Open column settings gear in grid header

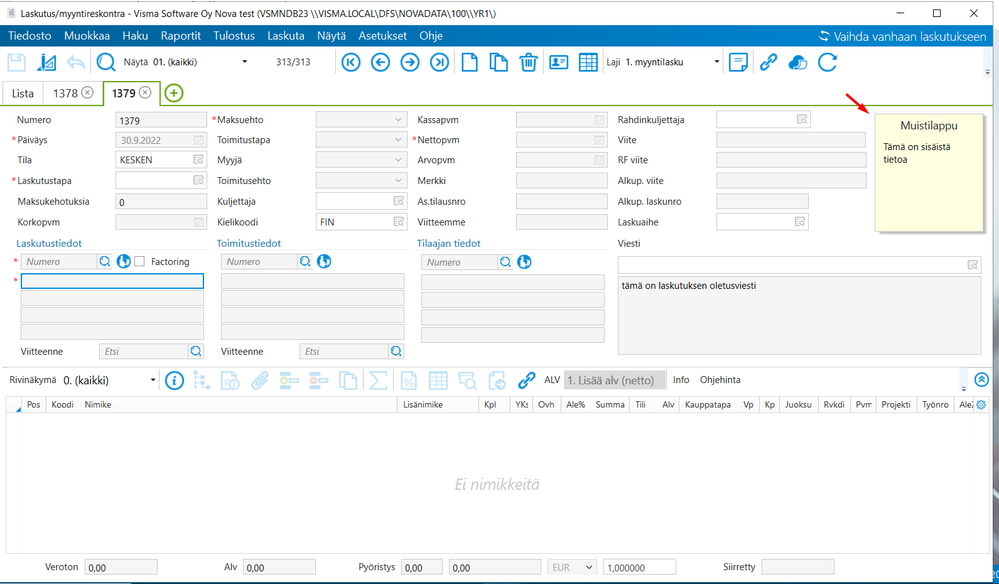pyautogui.click(x=981, y=404)
